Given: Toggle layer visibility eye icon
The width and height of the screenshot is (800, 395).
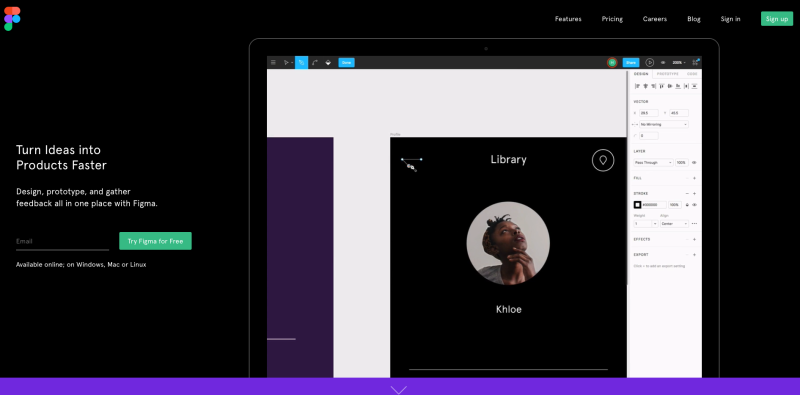Looking at the screenshot, I should (x=694, y=162).
